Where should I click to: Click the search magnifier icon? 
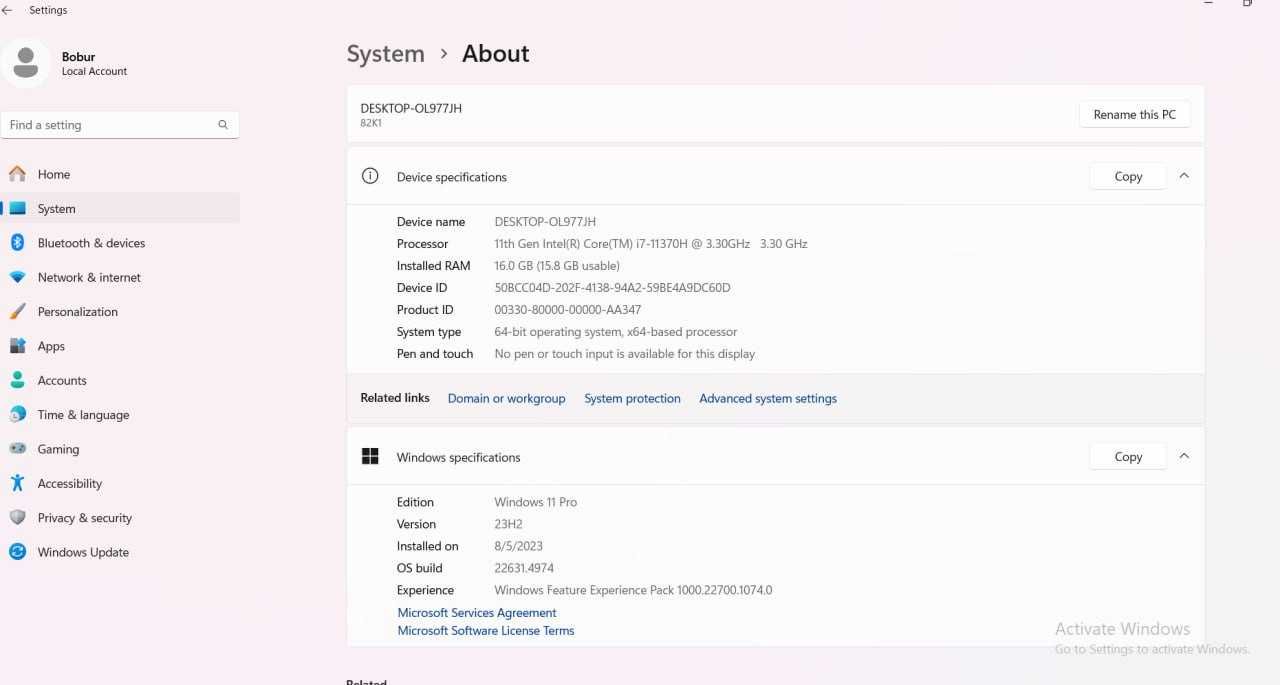pos(223,125)
